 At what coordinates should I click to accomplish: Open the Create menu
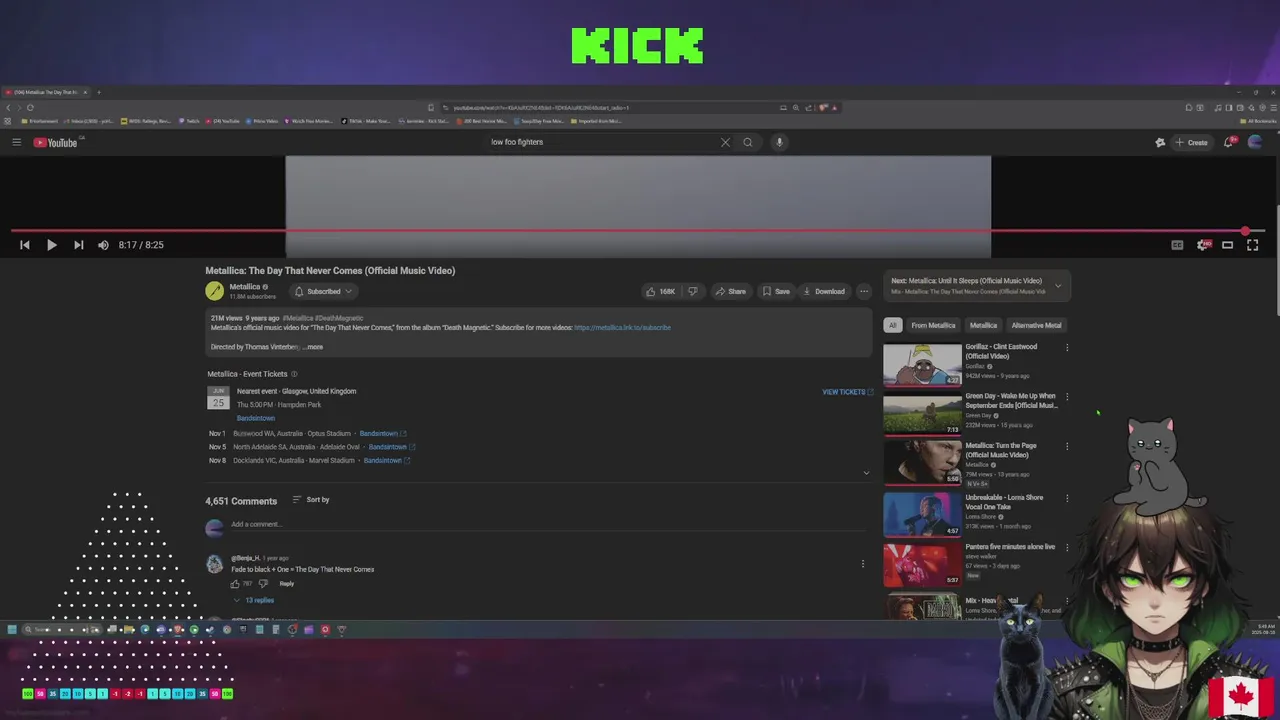[1191, 142]
